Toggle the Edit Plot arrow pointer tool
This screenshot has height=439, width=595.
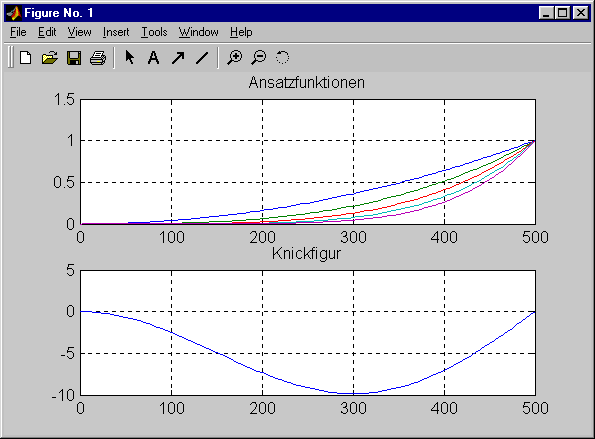(129, 58)
